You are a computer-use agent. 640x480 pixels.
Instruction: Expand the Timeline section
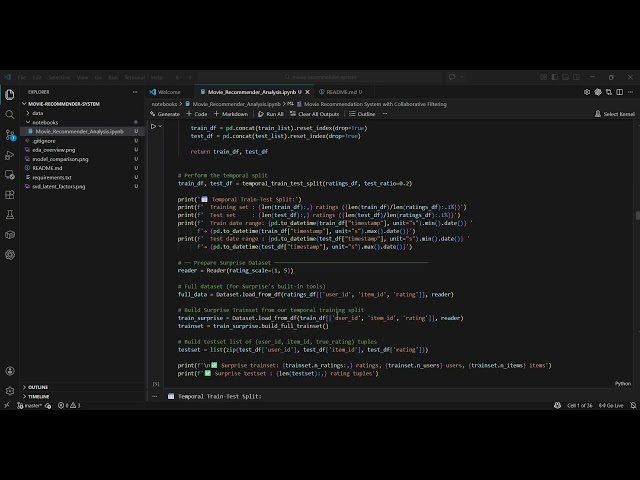37,396
